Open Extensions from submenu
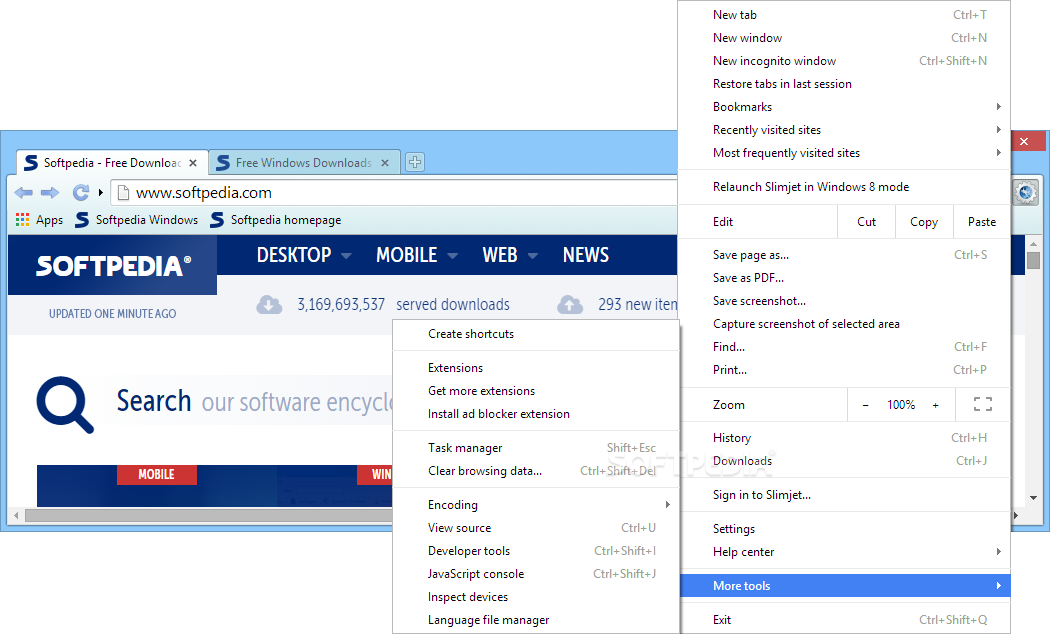This screenshot has width=1050, height=634. click(x=536, y=368)
